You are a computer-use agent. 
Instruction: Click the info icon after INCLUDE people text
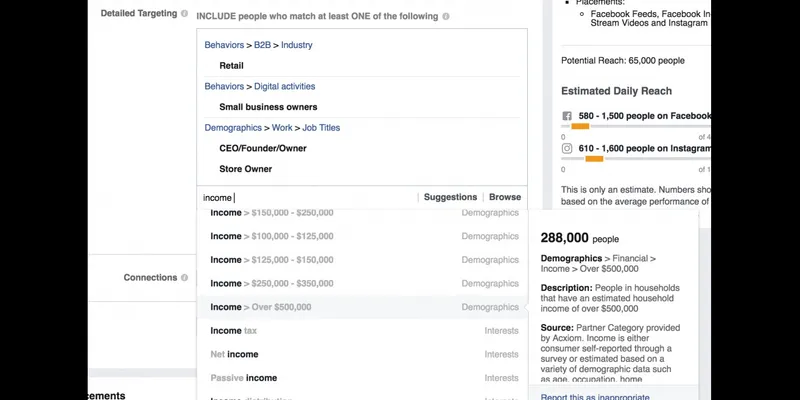446,16
